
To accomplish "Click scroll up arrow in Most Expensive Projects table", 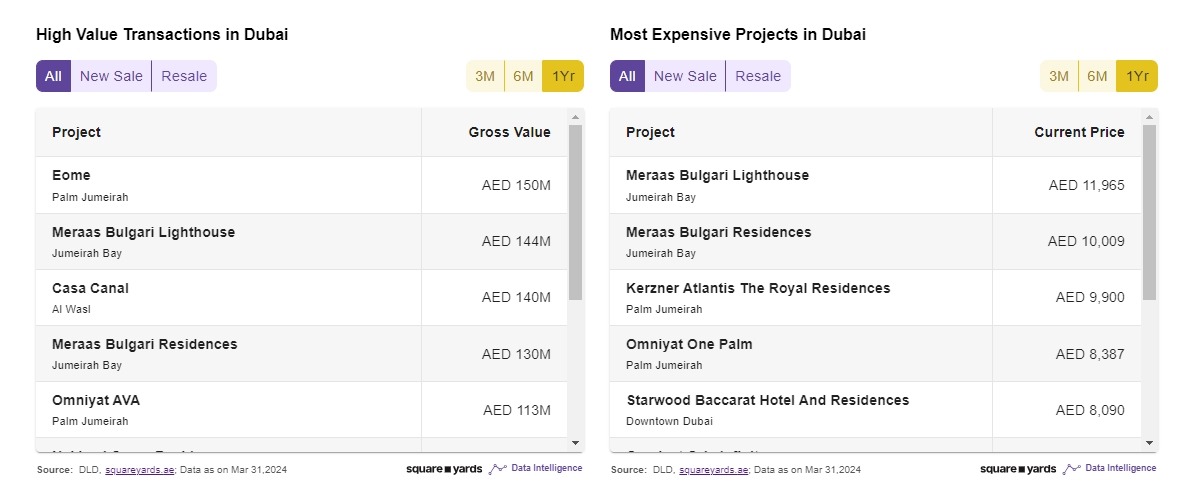I will [1149, 117].
